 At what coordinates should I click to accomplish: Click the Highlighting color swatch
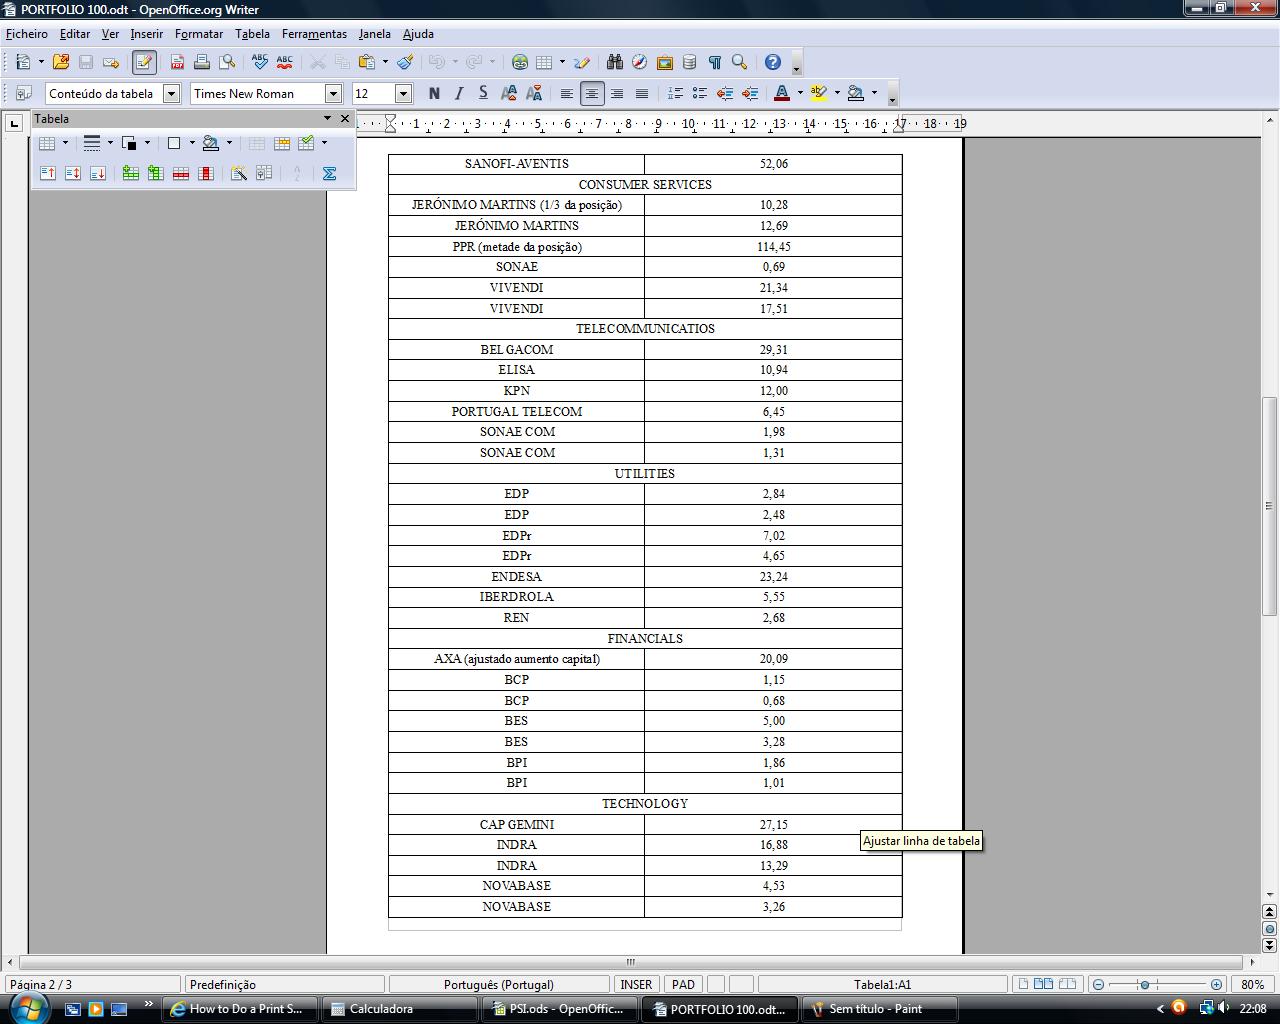819,93
